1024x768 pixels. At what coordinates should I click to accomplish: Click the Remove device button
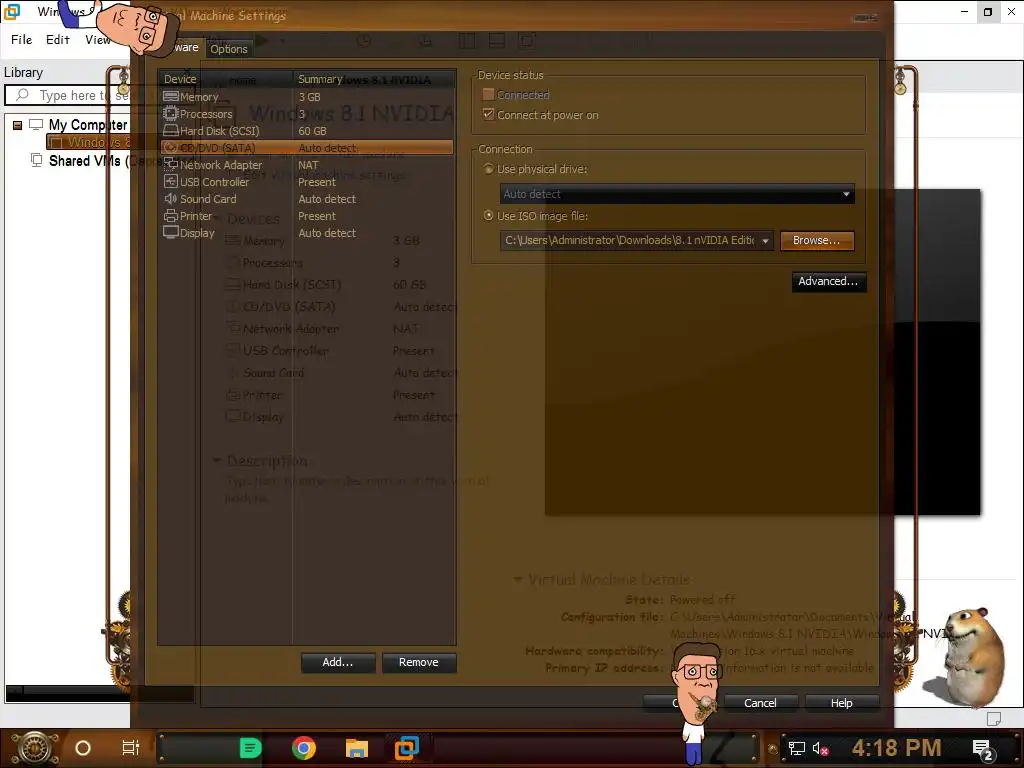[x=419, y=662]
